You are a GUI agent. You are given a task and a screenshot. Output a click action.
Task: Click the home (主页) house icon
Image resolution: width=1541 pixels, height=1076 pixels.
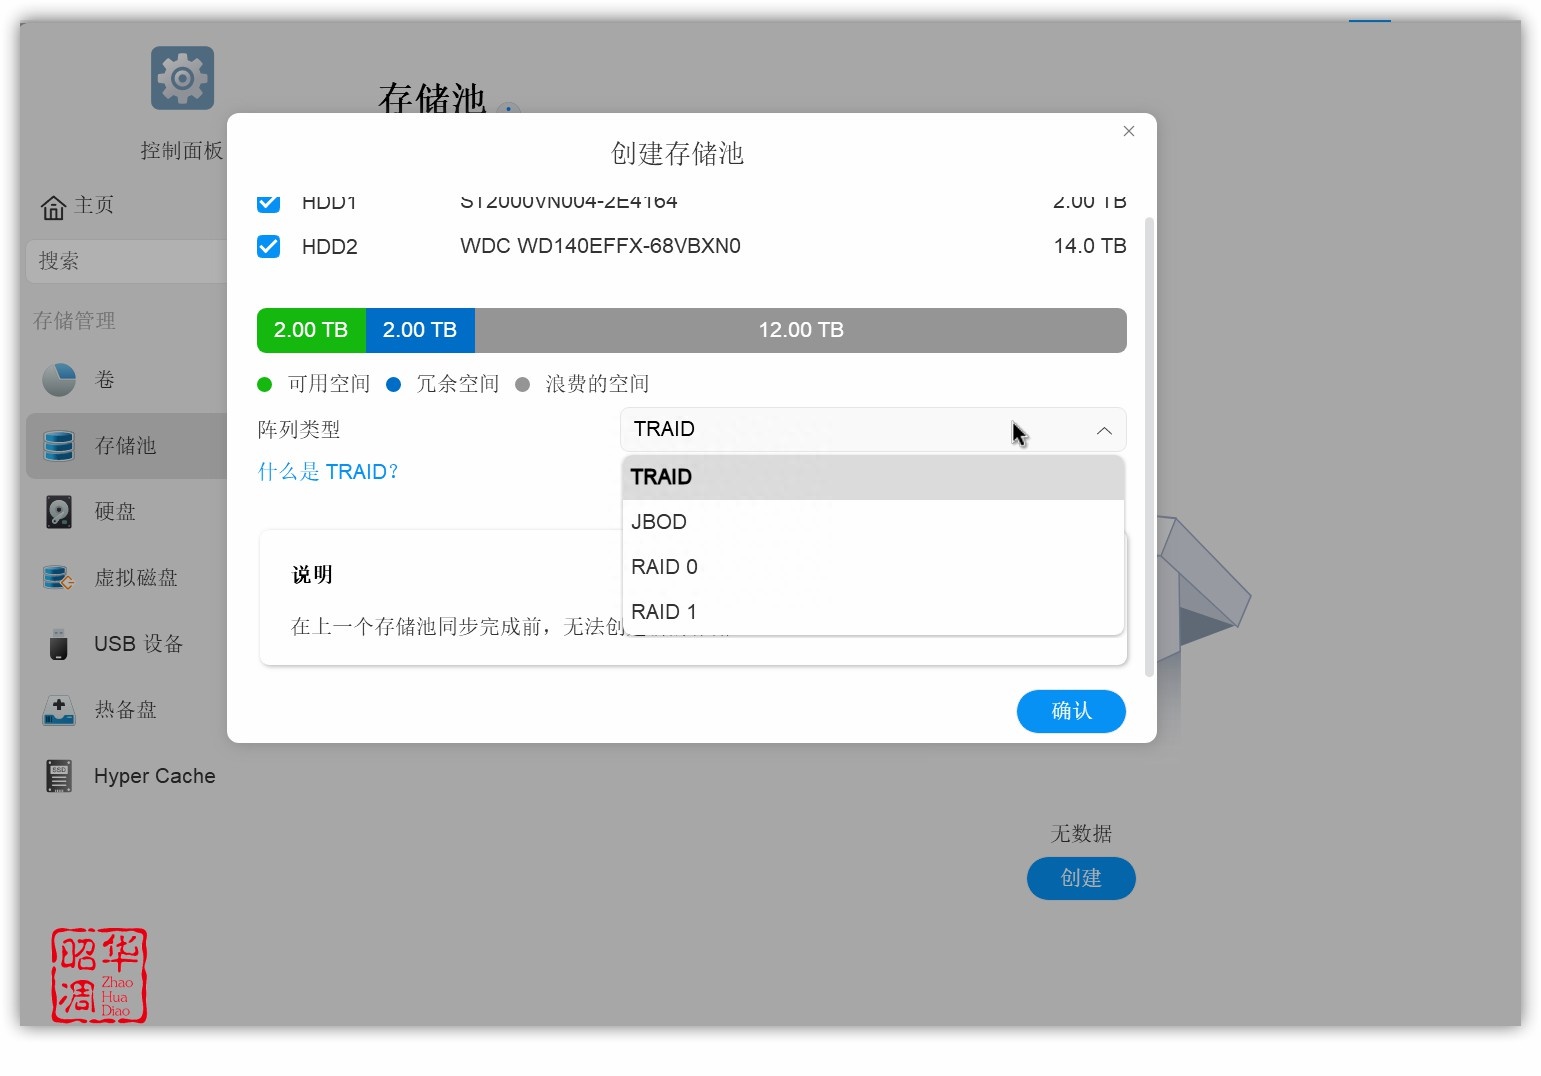point(54,207)
